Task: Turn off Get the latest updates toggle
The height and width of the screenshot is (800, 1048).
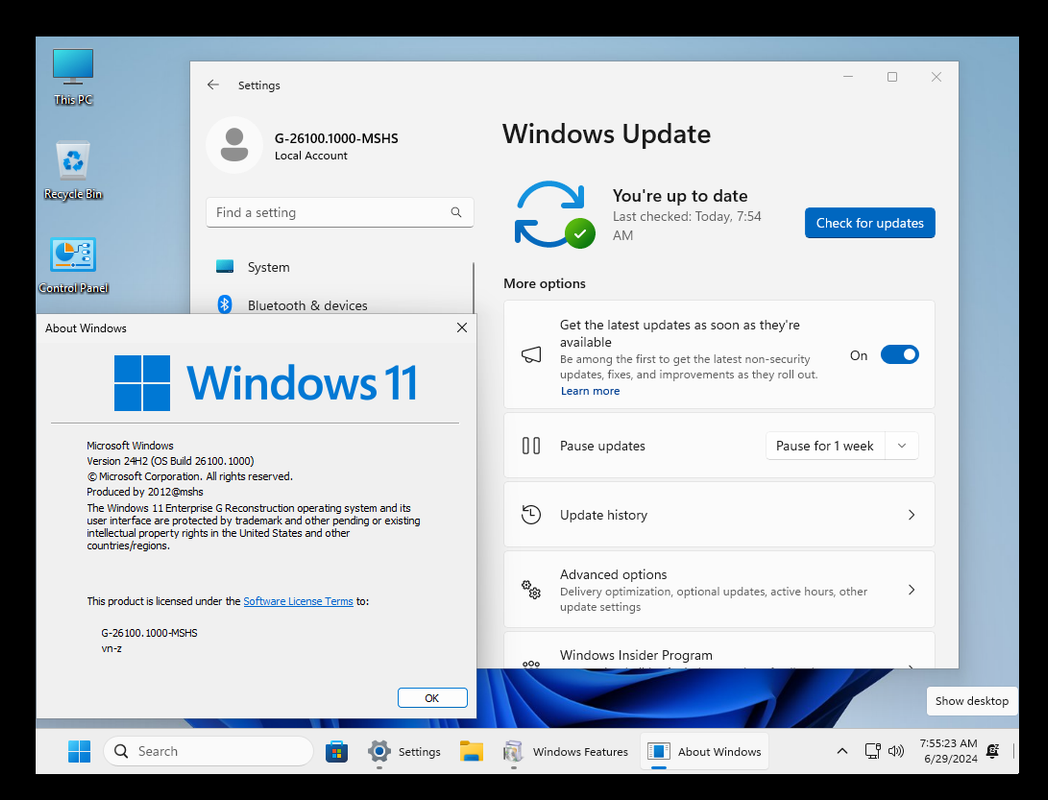Action: pyautogui.click(x=900, y=355)
